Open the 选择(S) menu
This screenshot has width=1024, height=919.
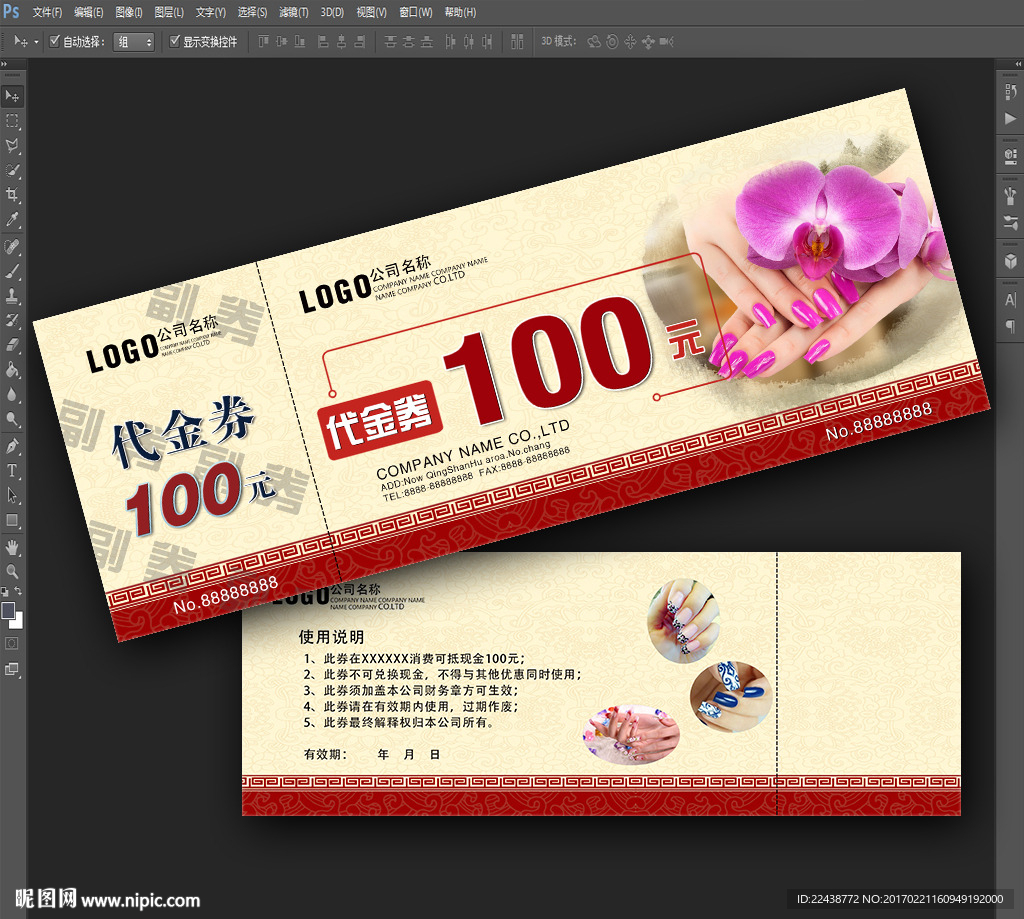[x=252, y=12]
